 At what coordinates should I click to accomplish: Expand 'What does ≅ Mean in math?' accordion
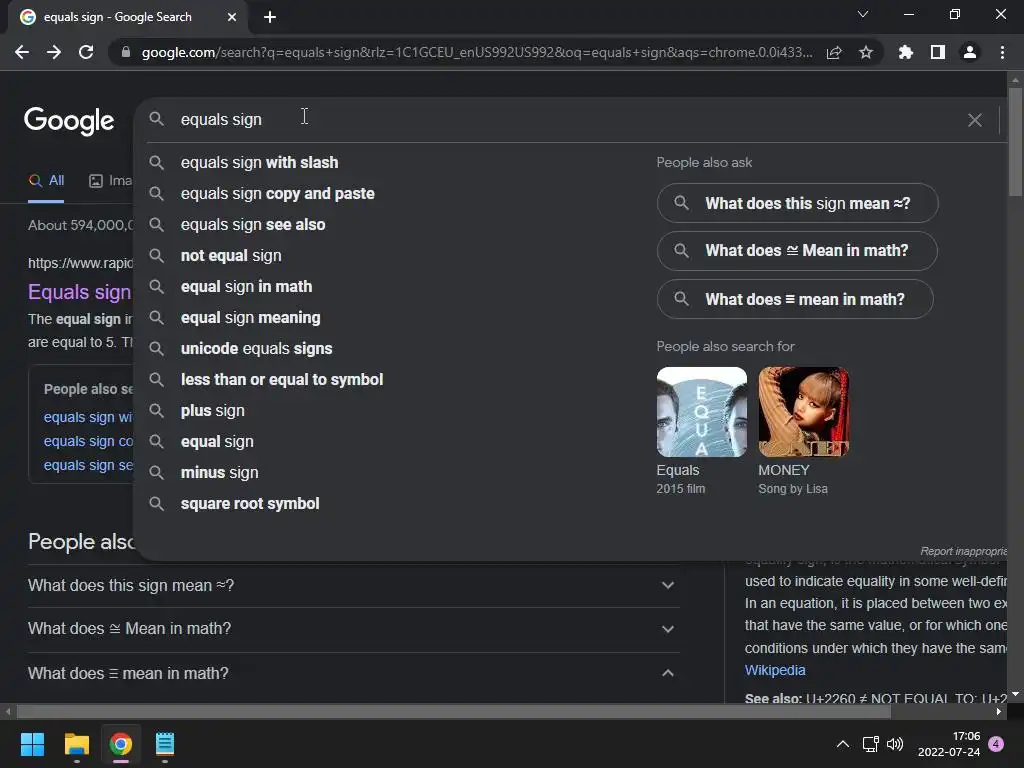pyautogui.click(x=353, y=630)
